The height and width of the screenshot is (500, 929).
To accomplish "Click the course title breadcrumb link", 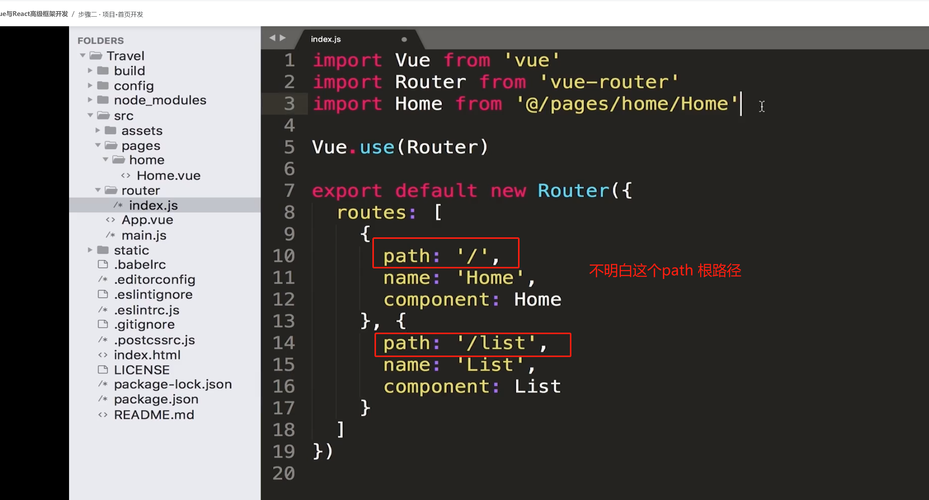I will [x=34, y=14].
